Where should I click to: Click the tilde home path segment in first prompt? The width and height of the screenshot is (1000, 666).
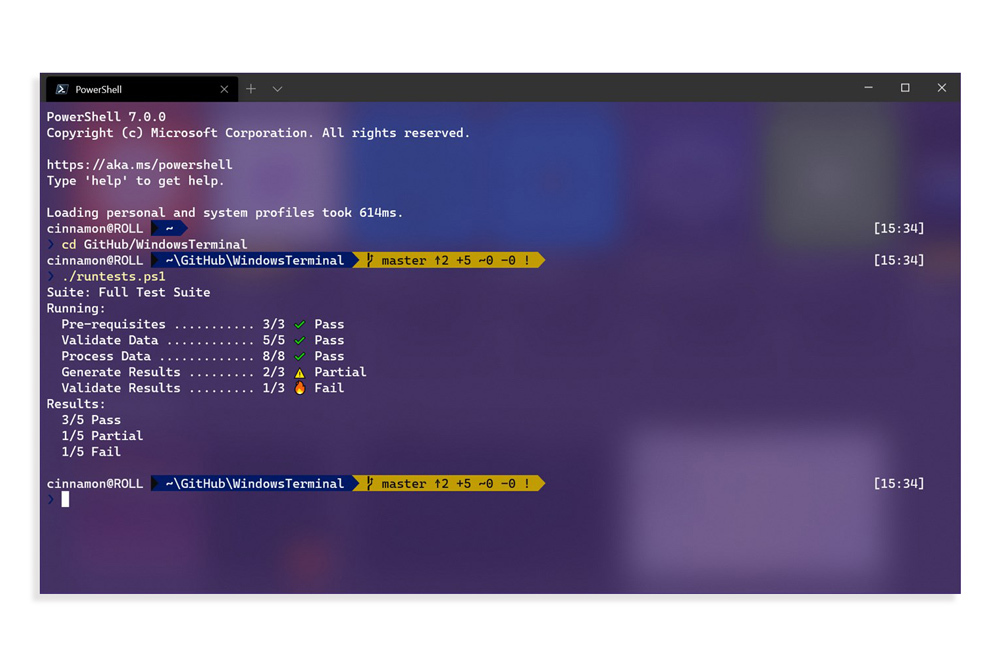click(169, 228)
